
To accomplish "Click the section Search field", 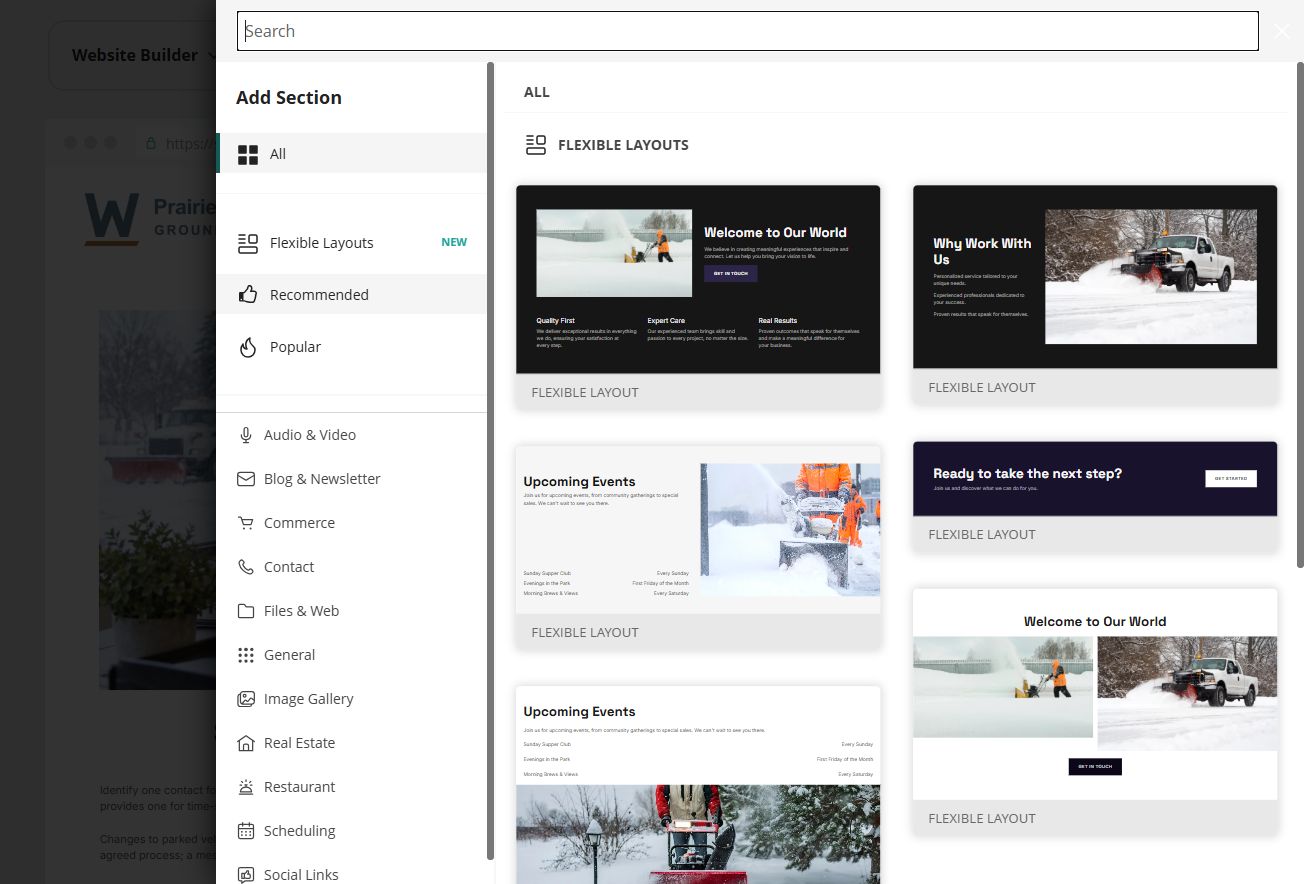I will tap(747, 31).
